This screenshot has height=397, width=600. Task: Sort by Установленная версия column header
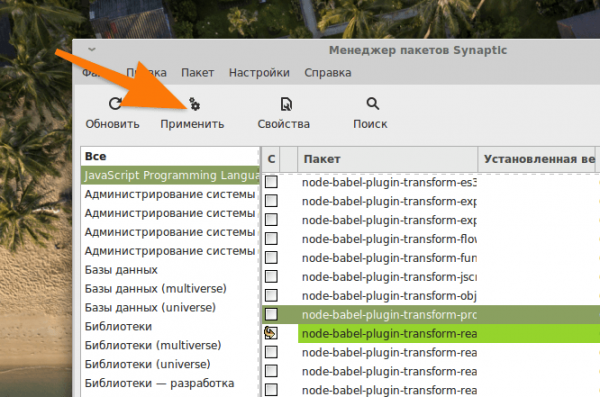[x=537, y=159]
